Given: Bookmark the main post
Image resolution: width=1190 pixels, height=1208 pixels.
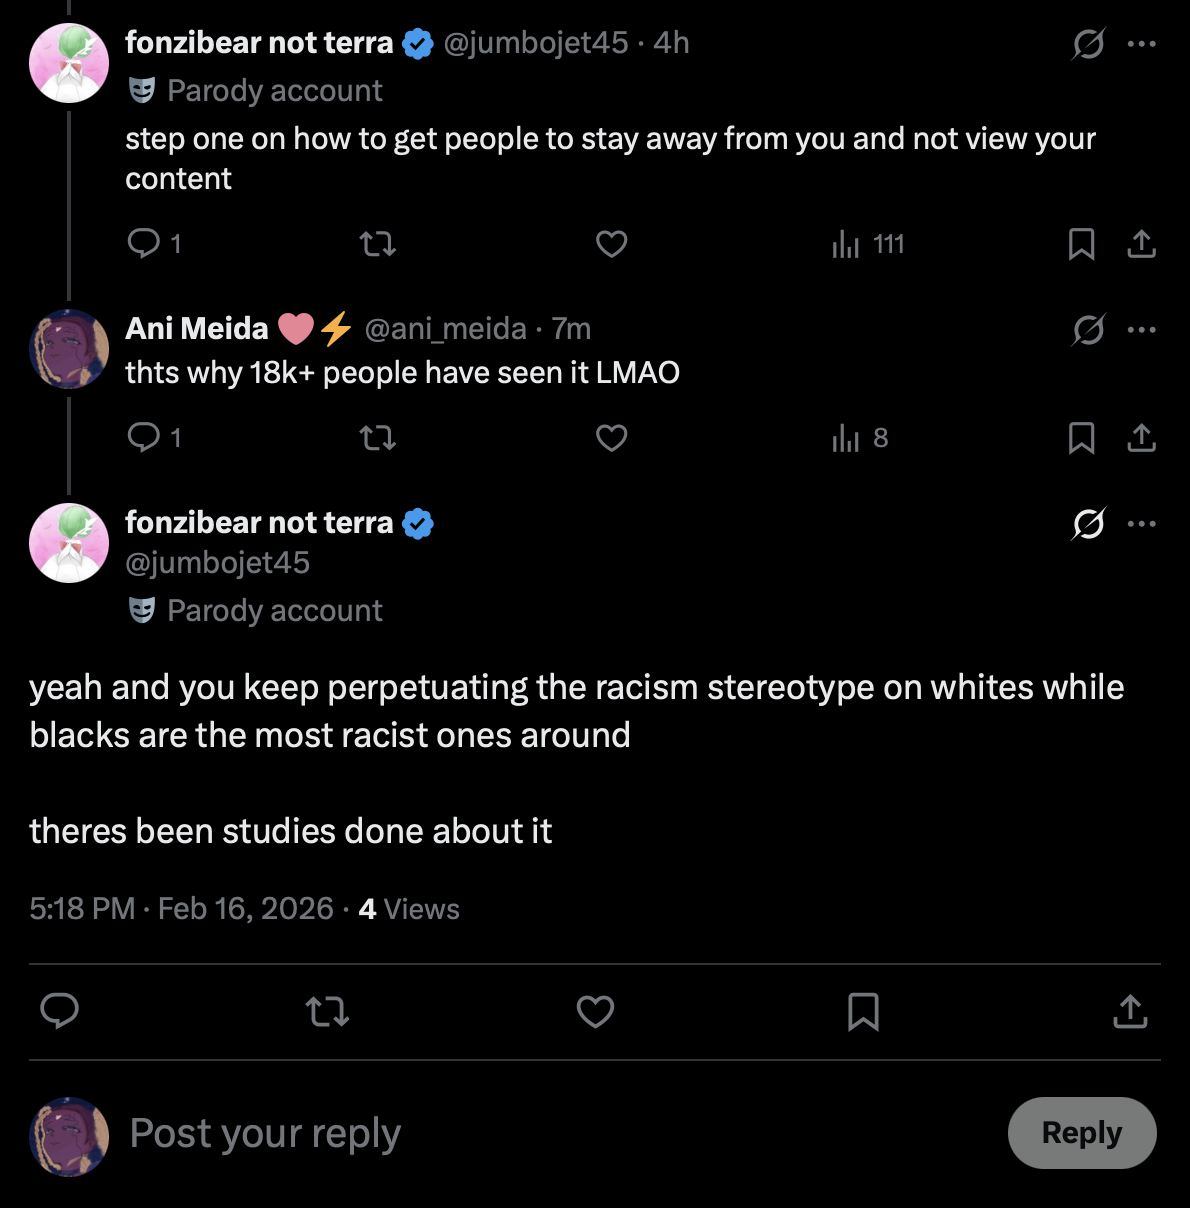Looking at the screenshot, I should point(863,1012).
